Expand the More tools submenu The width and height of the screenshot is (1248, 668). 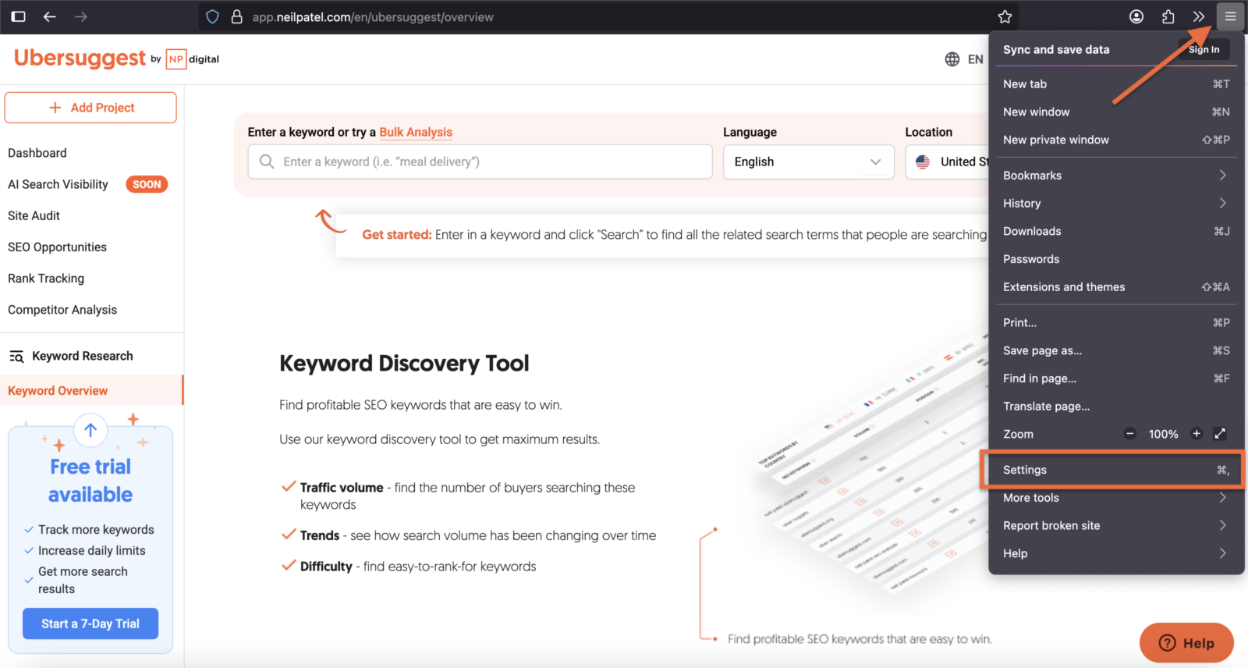click(1115, 498)
